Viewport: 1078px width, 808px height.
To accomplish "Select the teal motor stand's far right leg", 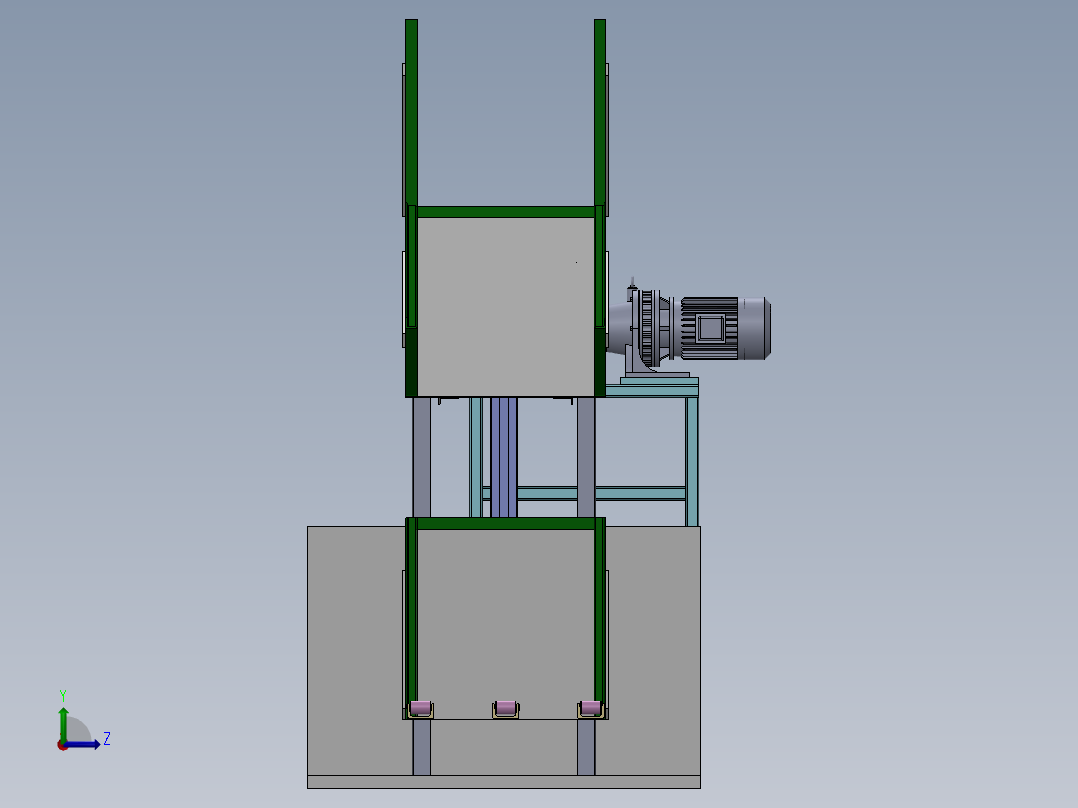I will [x=692, y=461].
